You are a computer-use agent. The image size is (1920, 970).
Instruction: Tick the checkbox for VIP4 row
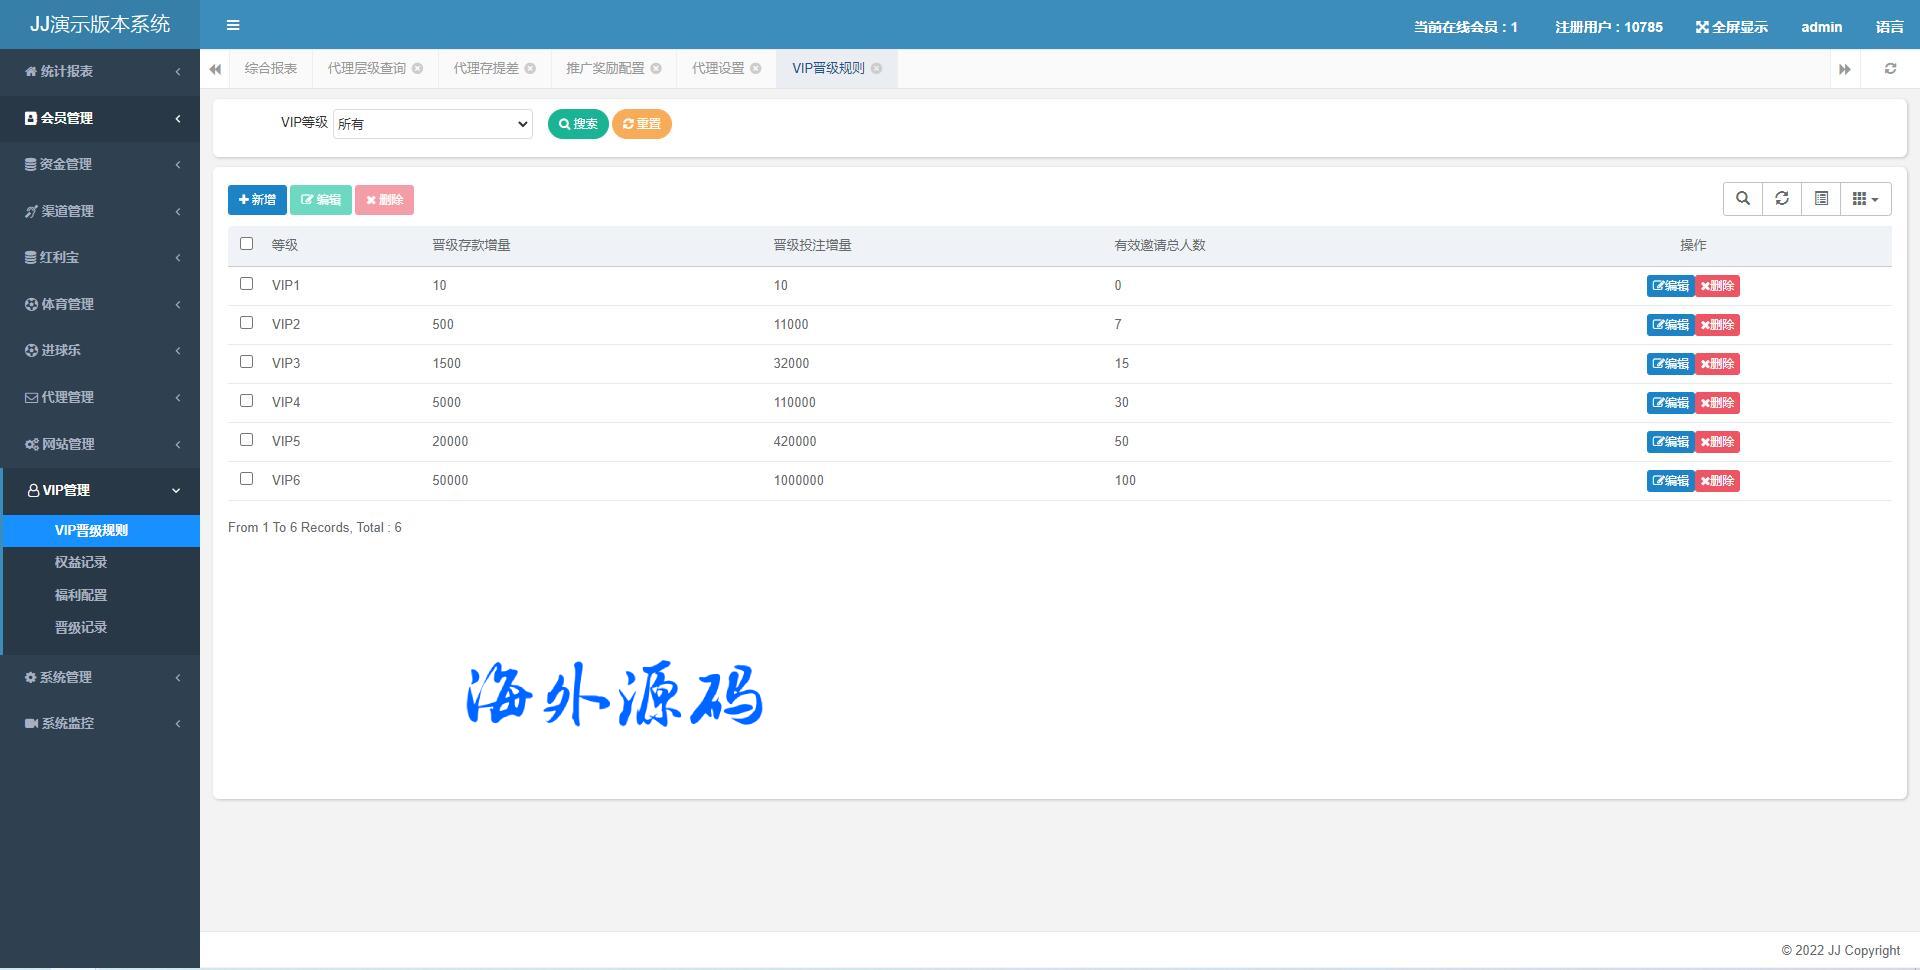coord(247,401)
